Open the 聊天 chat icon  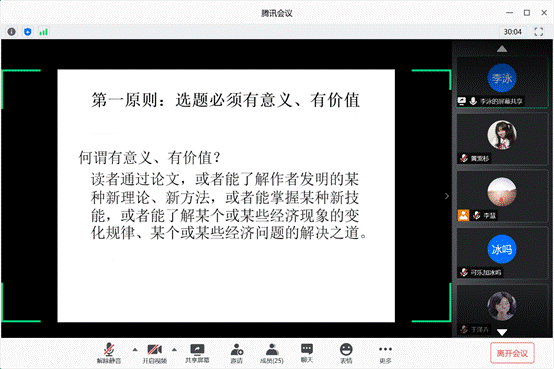tap(307, 353)
